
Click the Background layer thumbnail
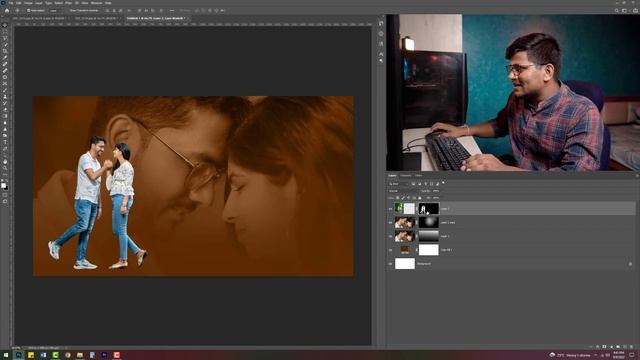click(405, 264)
